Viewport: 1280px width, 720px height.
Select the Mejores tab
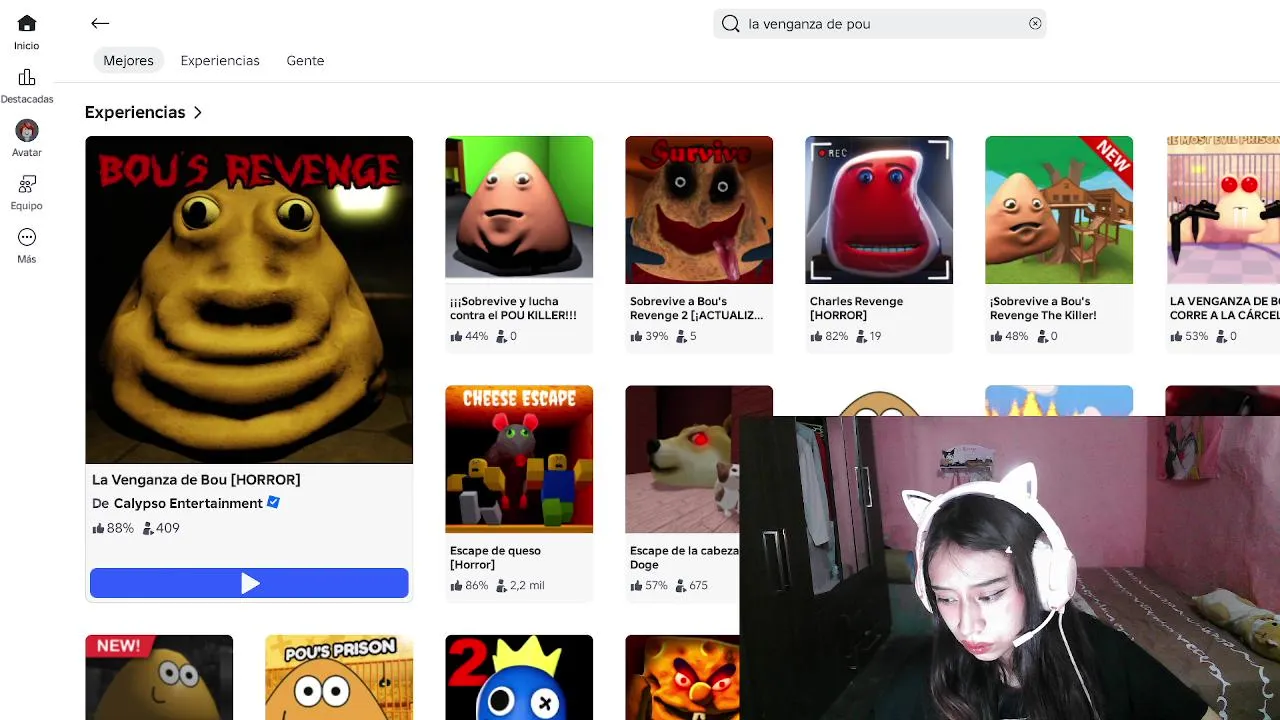point(128,61)
